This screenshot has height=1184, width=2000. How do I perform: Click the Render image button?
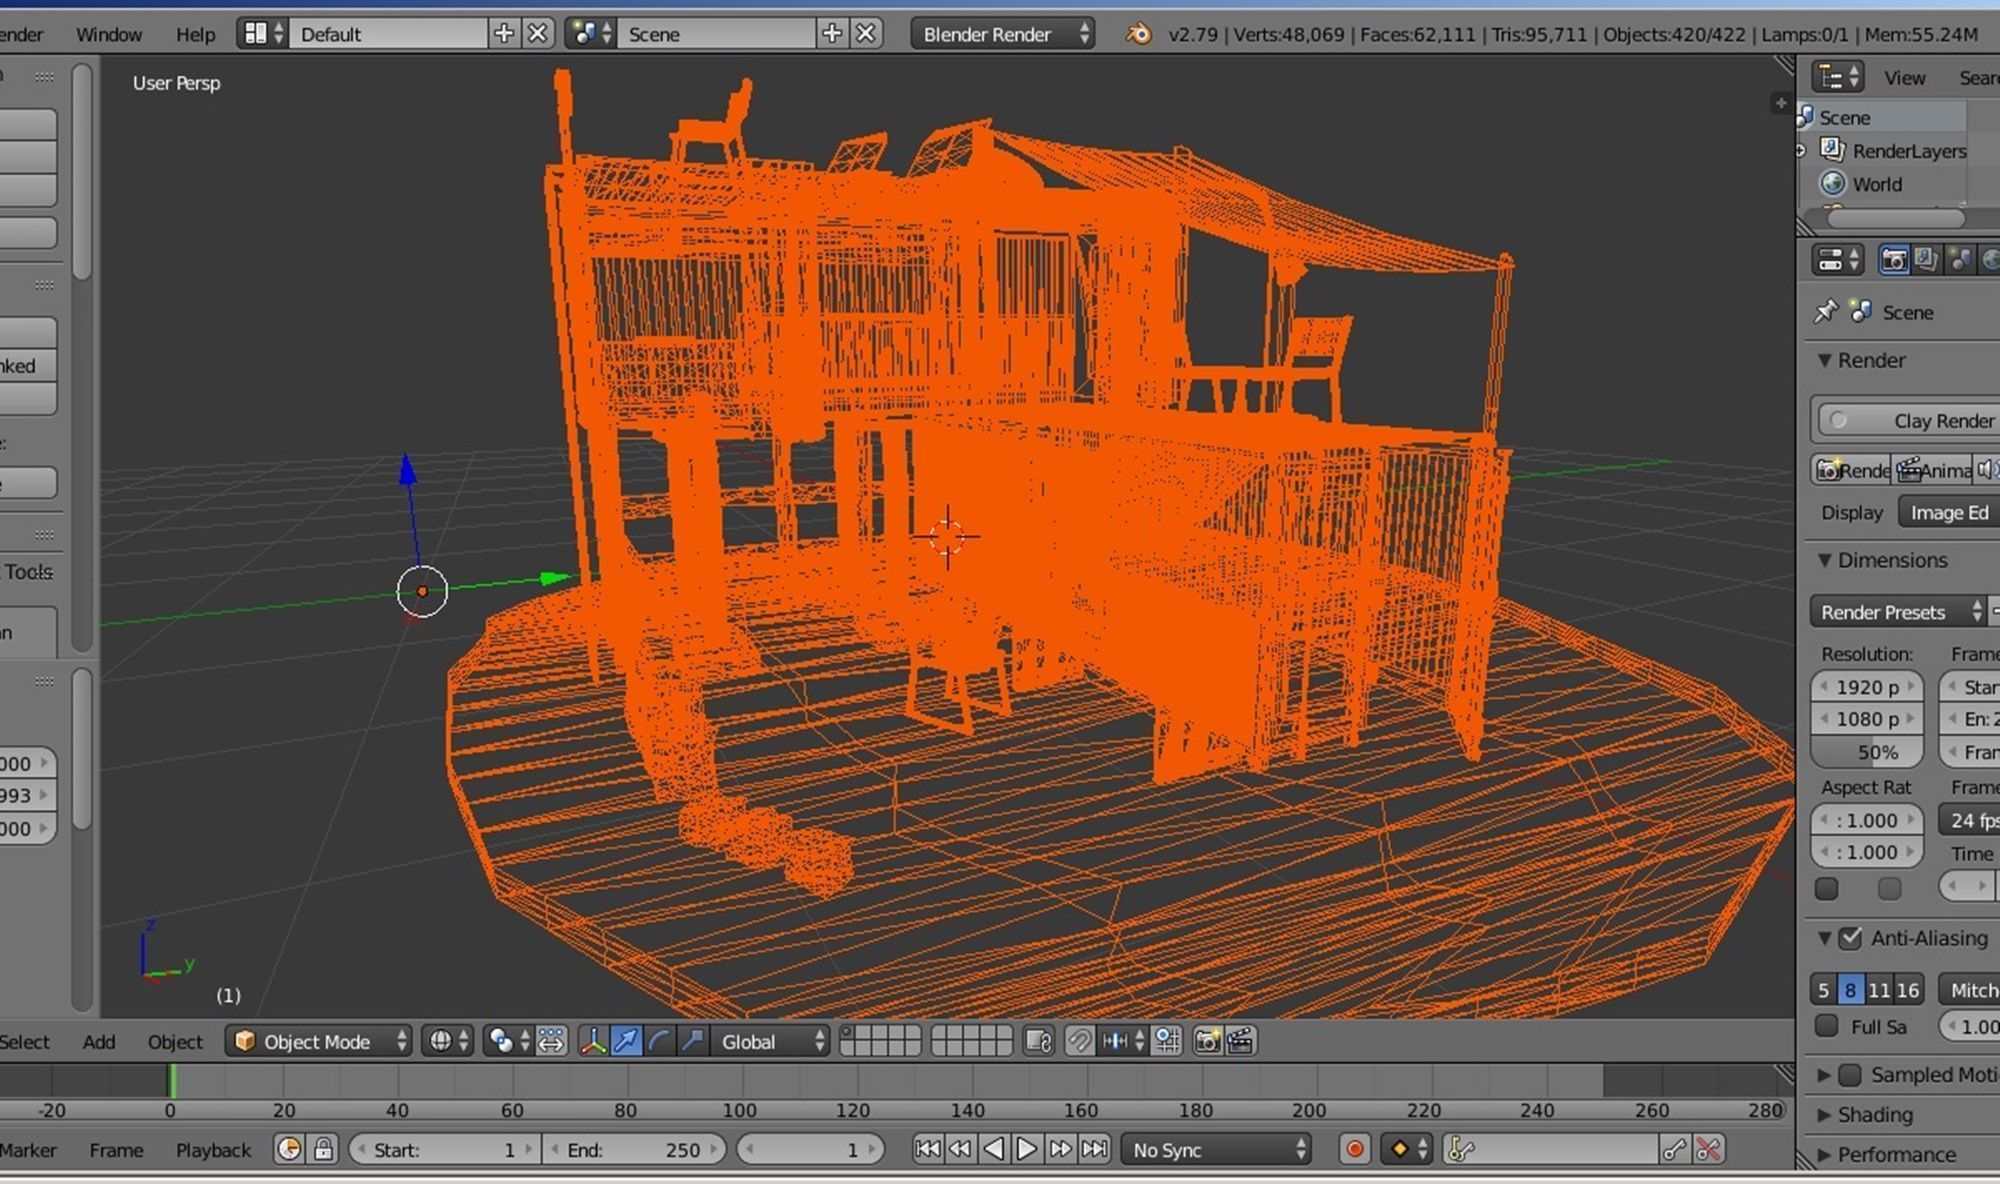pos(1851,470)
